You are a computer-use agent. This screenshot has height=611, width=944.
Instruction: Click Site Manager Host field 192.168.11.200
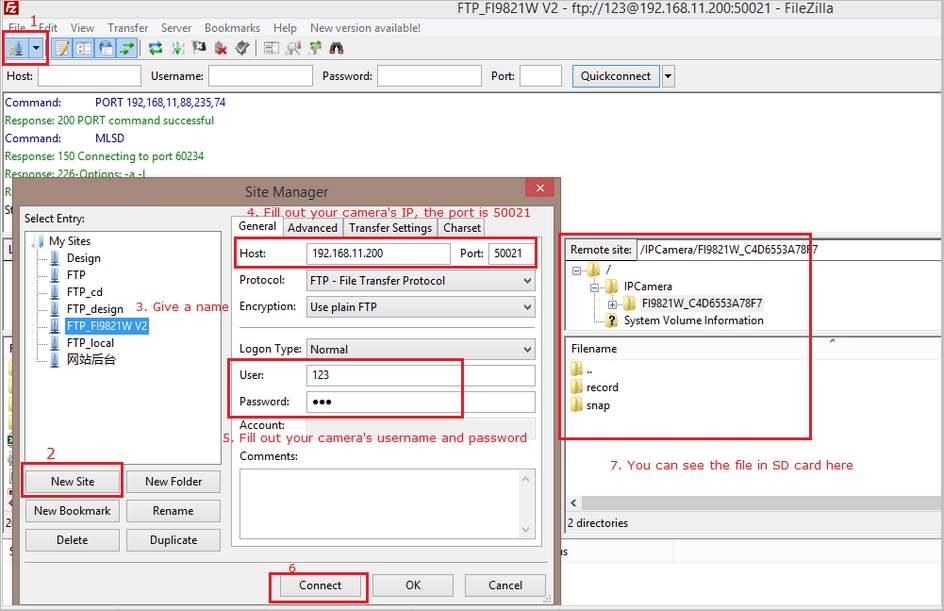click(378, 253)
